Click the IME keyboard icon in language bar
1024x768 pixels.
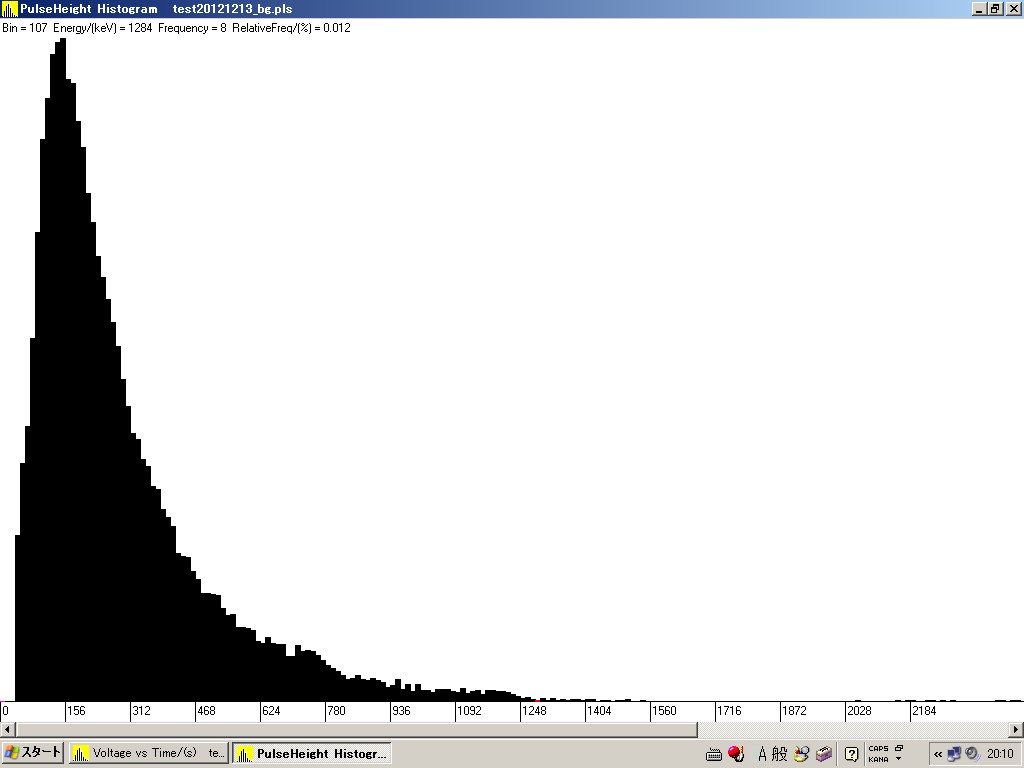point(714,754)
